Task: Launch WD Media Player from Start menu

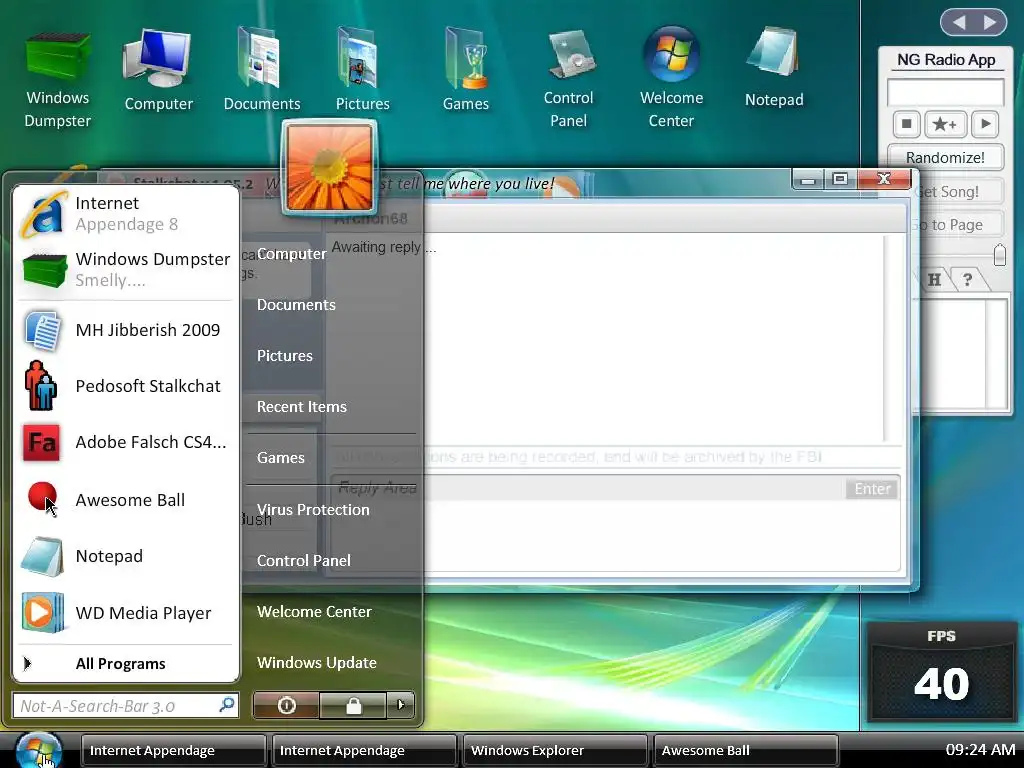Action: click(x=125, y=613)
